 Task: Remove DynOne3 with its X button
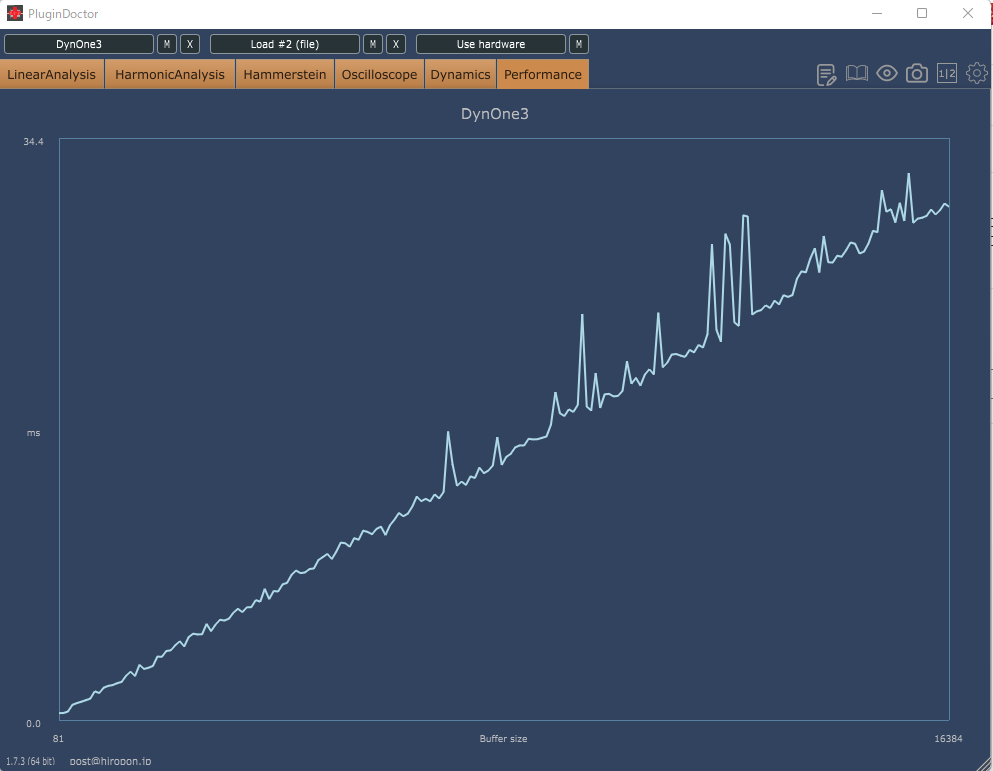click(x=190, y=44)
